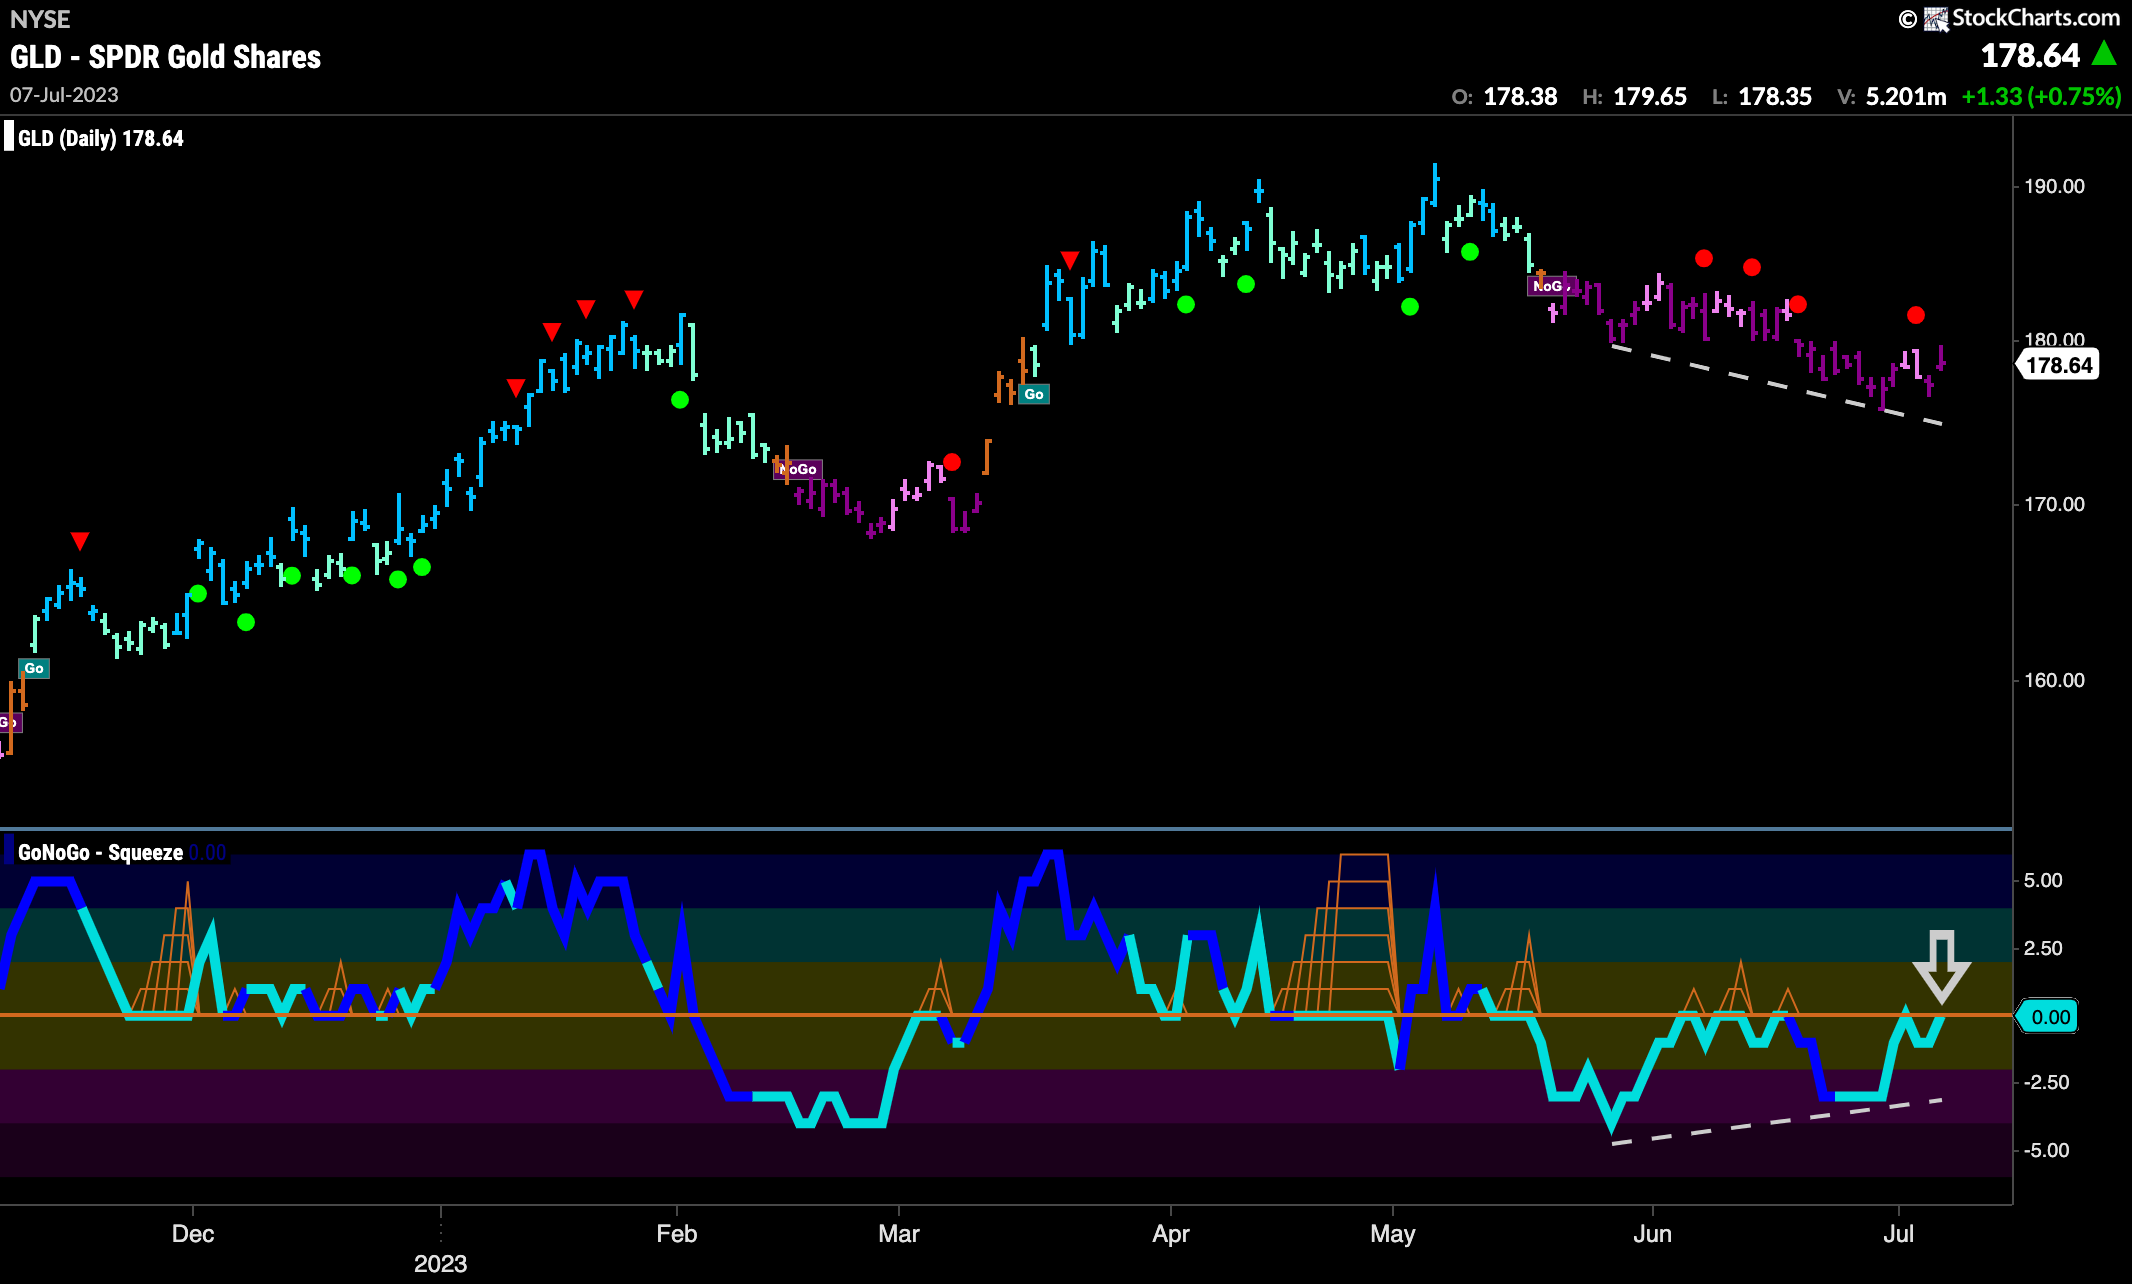Click the green dot below early February bars
Viewport: 2132px width, 1284px height.
pos(680,400)
